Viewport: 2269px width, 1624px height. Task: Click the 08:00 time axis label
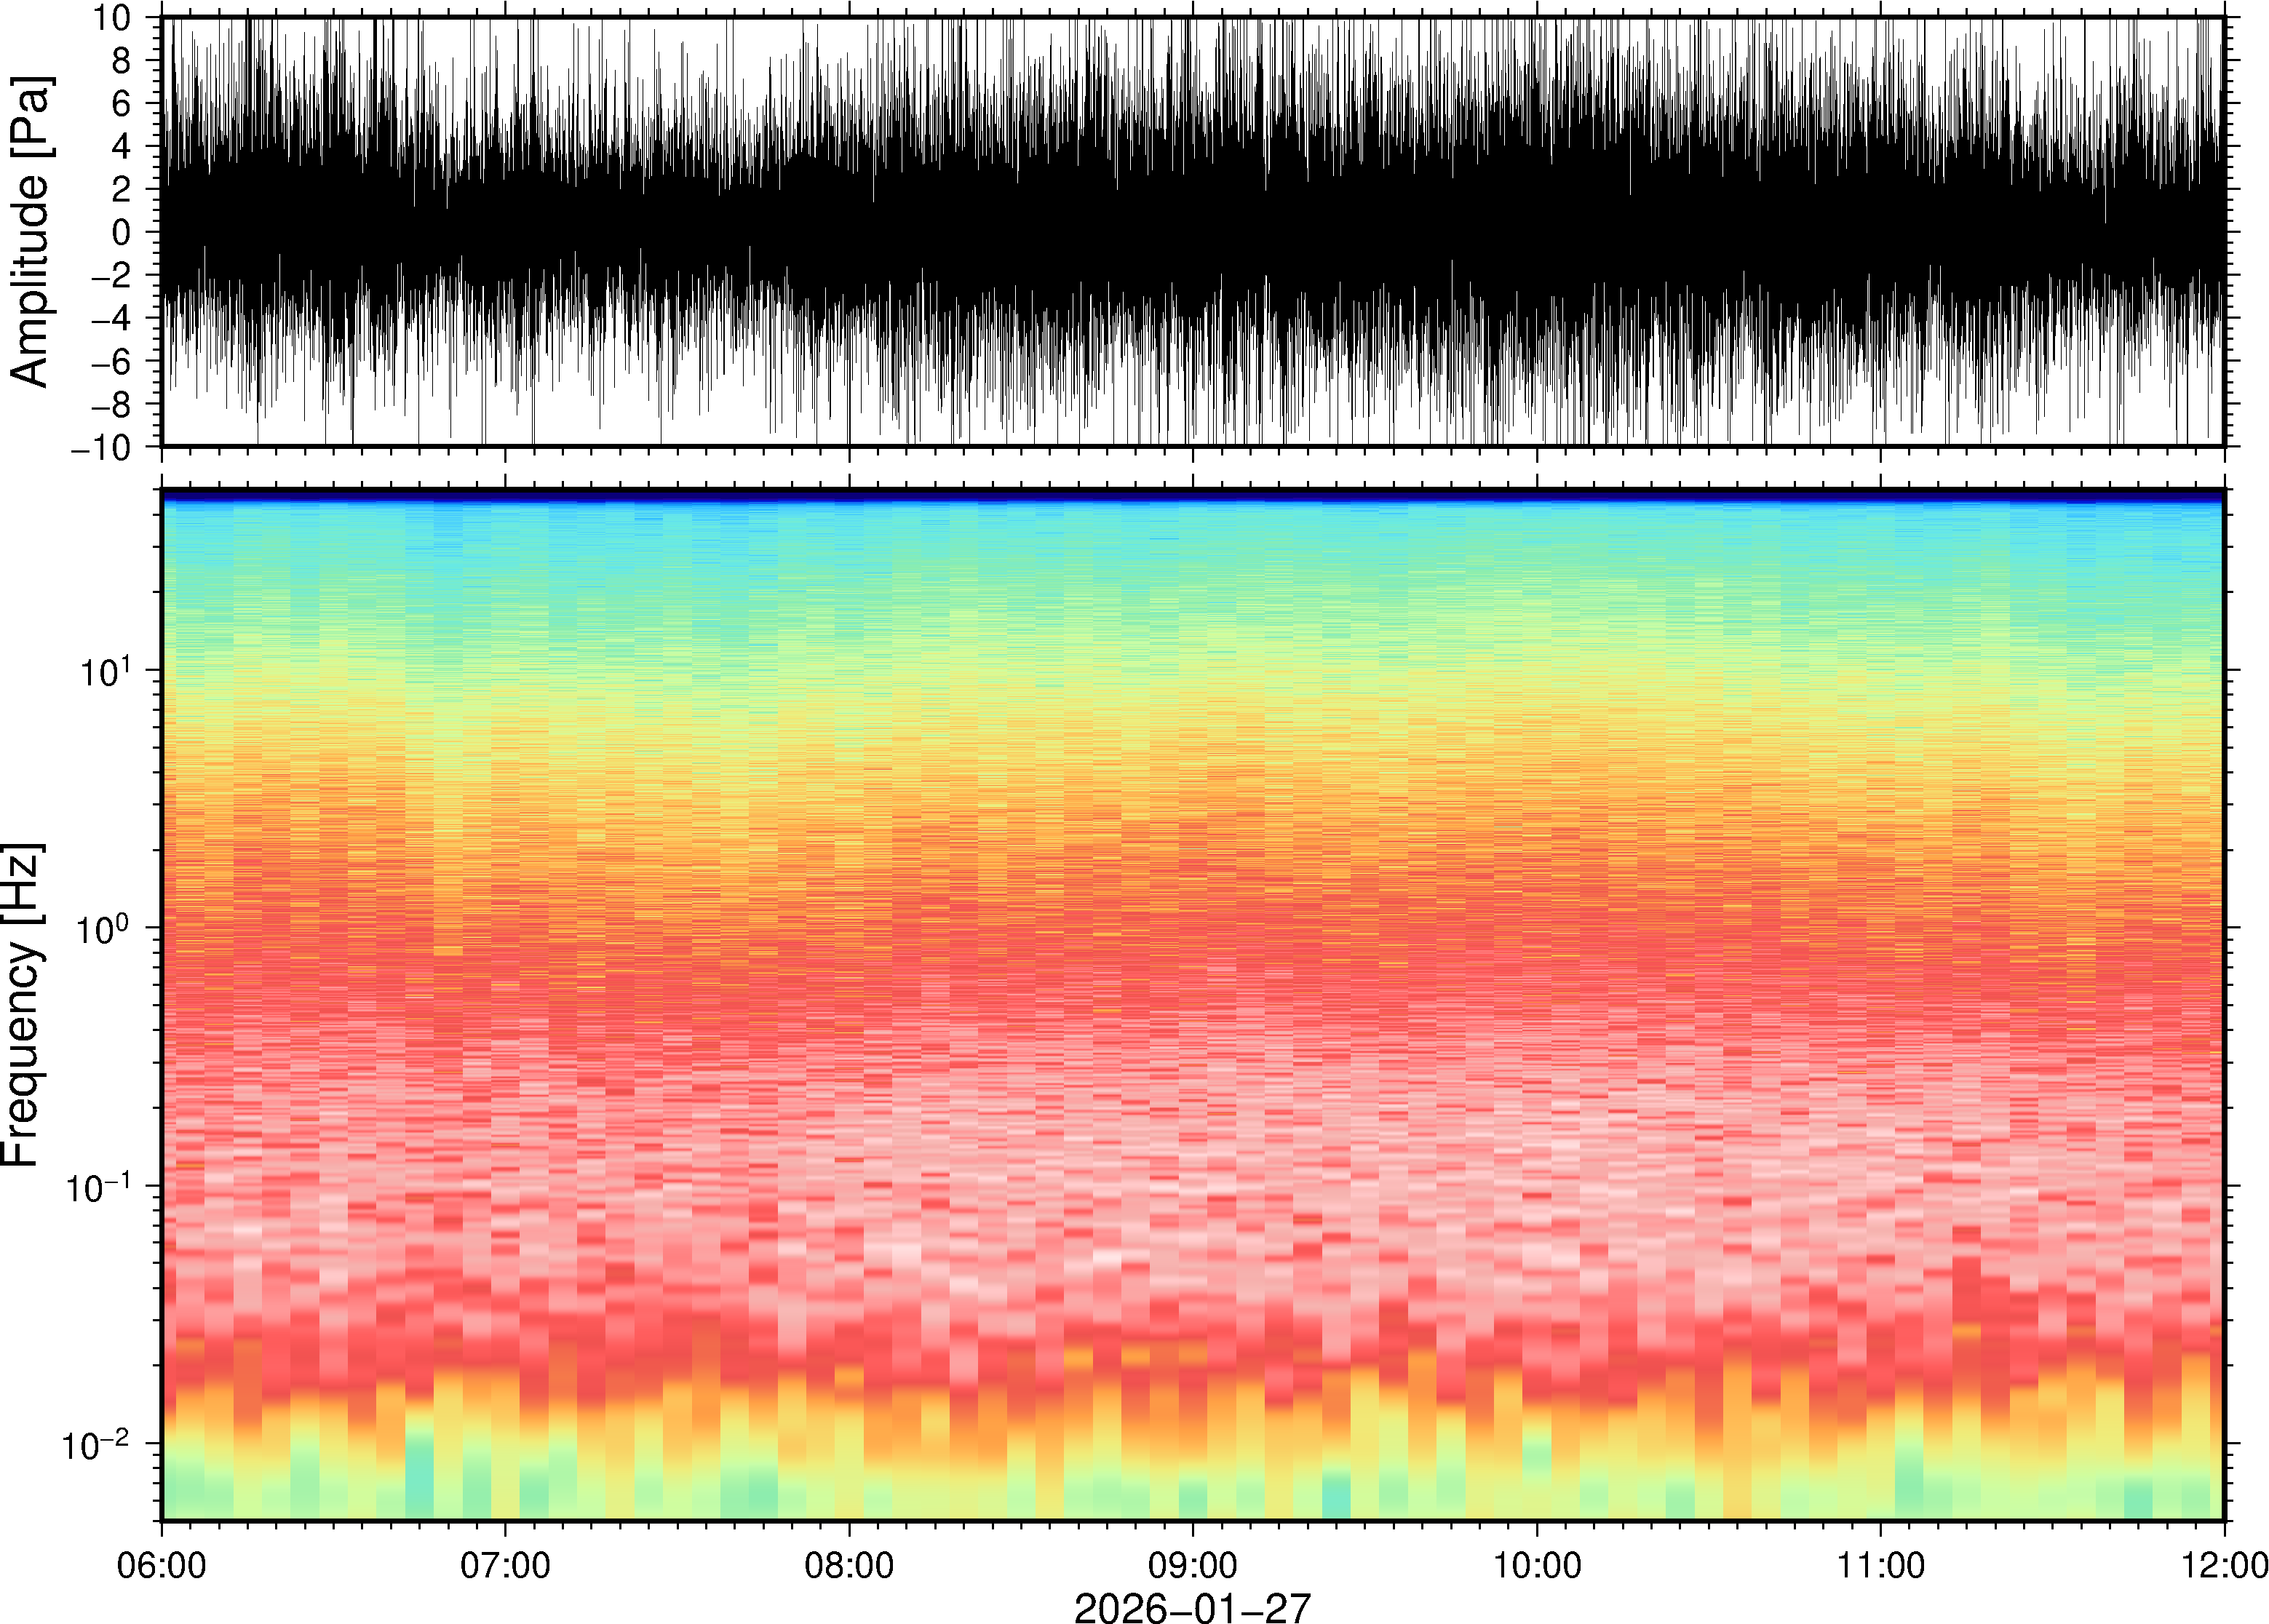point(849,1565)
